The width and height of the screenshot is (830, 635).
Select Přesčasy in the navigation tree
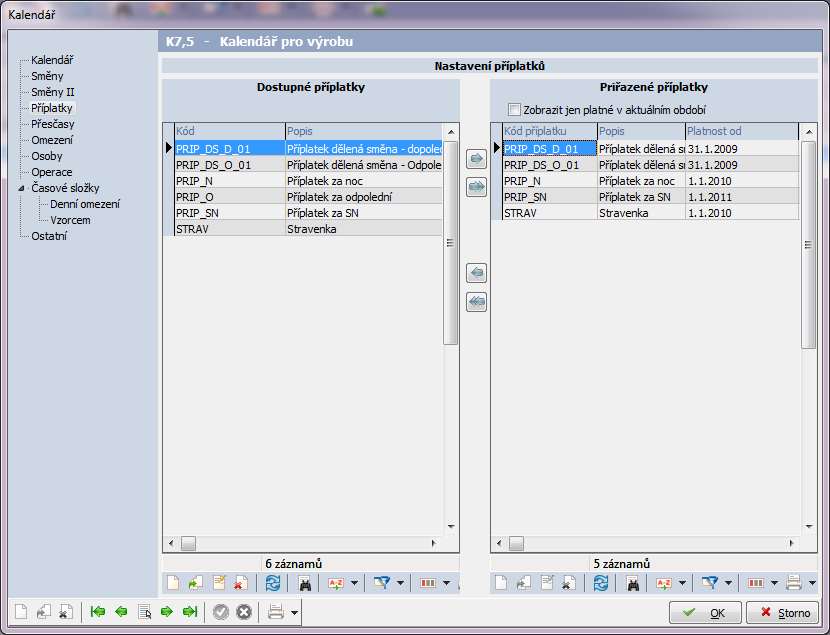(x=52, y=124)
